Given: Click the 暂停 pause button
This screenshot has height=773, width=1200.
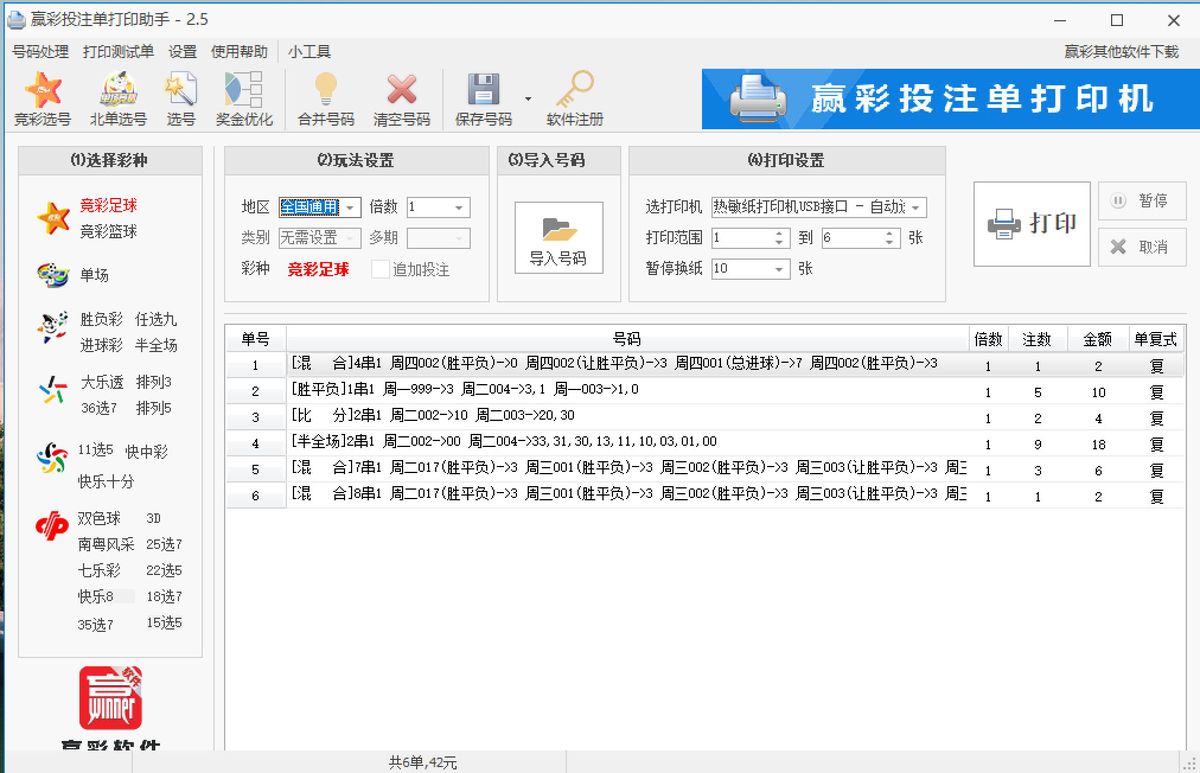Looking at the screenshot, I should point(1142,201).
